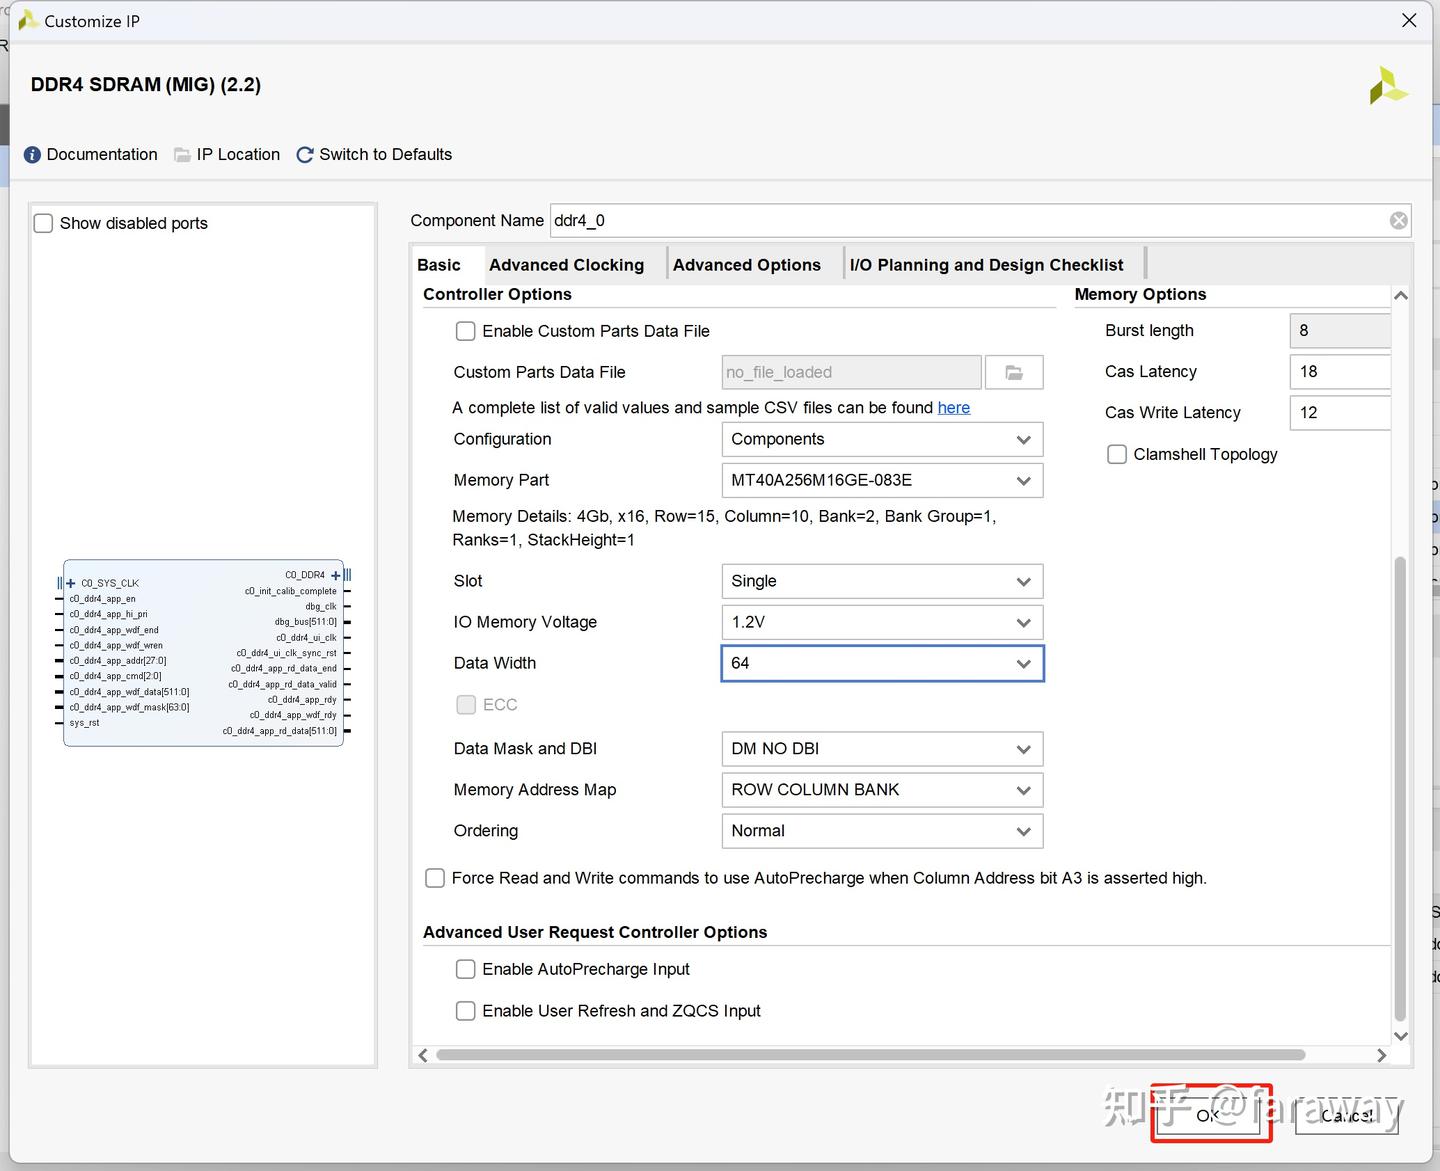Click the Xilinx logo icon
The height and width of the screenshot is (1171, 1440).
pyautogui.click(x=1388, y=86)
